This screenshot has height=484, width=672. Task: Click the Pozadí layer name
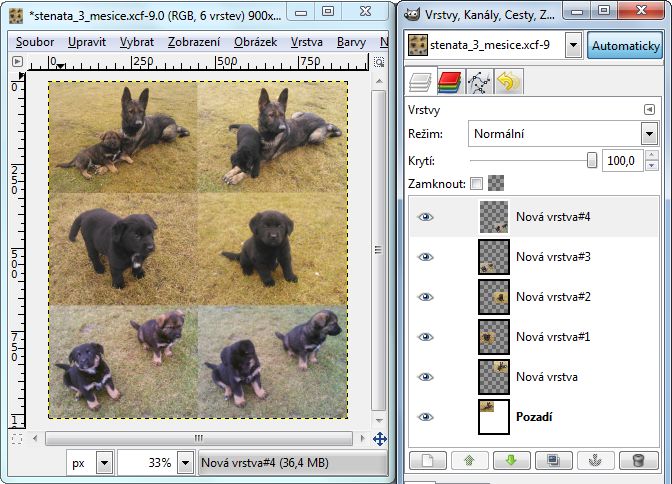click(534, 417)
